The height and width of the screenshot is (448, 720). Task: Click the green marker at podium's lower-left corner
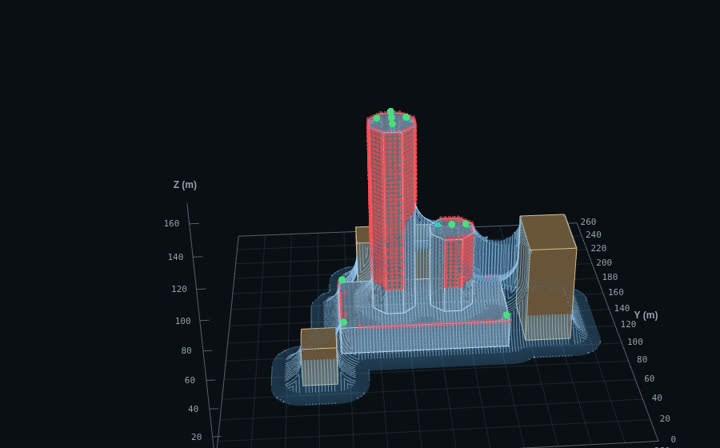point(343,322)
